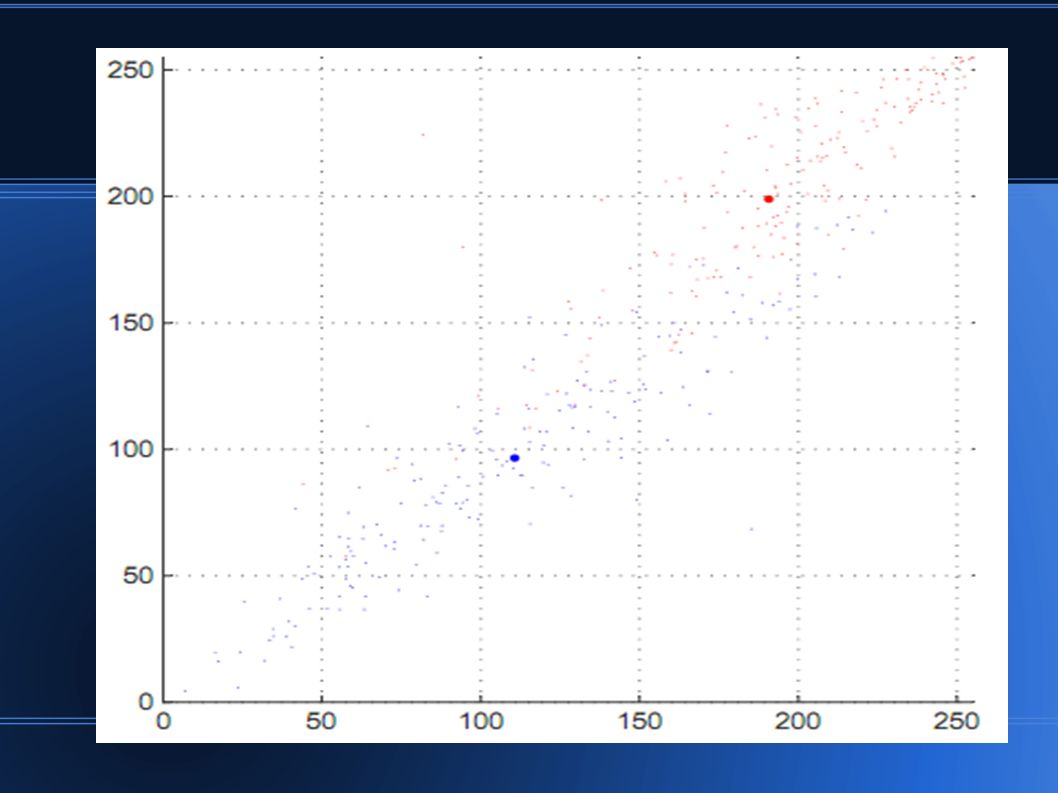This screenshot has height=793, width=1058.
Task: Select the vertical axis label 250
Action: [131, 70]
